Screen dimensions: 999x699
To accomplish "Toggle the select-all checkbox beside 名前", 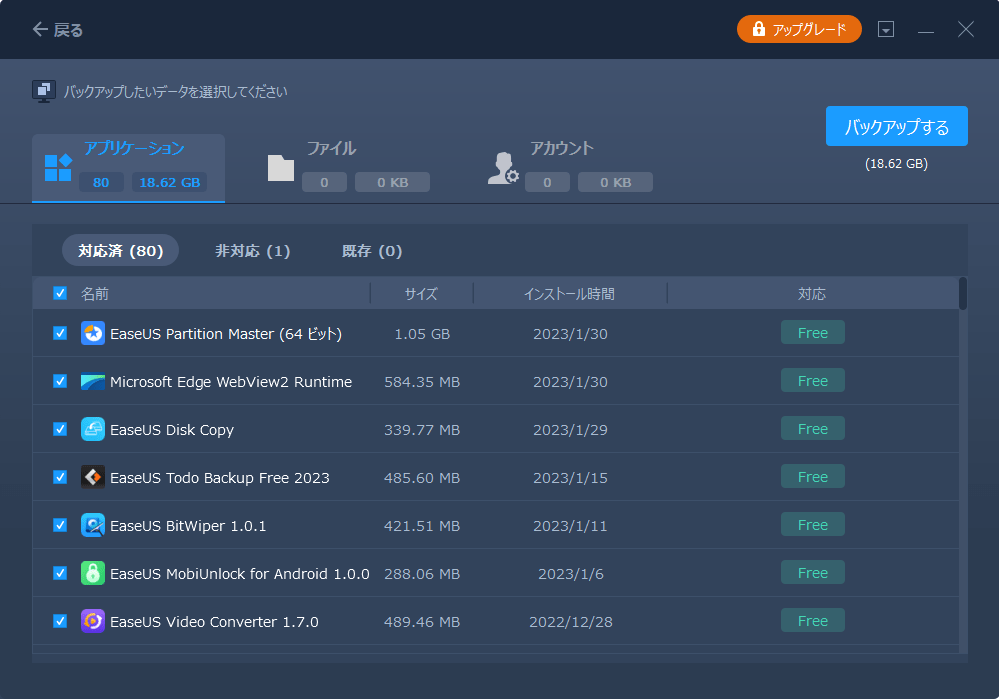I will point(60,294).
